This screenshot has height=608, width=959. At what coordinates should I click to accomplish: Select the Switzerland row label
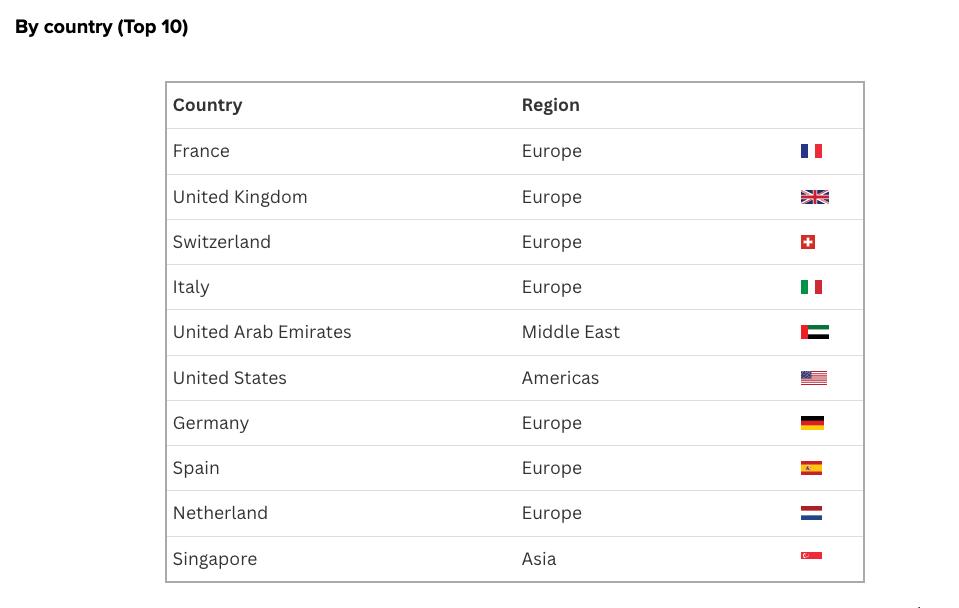[x=221, y=242]
